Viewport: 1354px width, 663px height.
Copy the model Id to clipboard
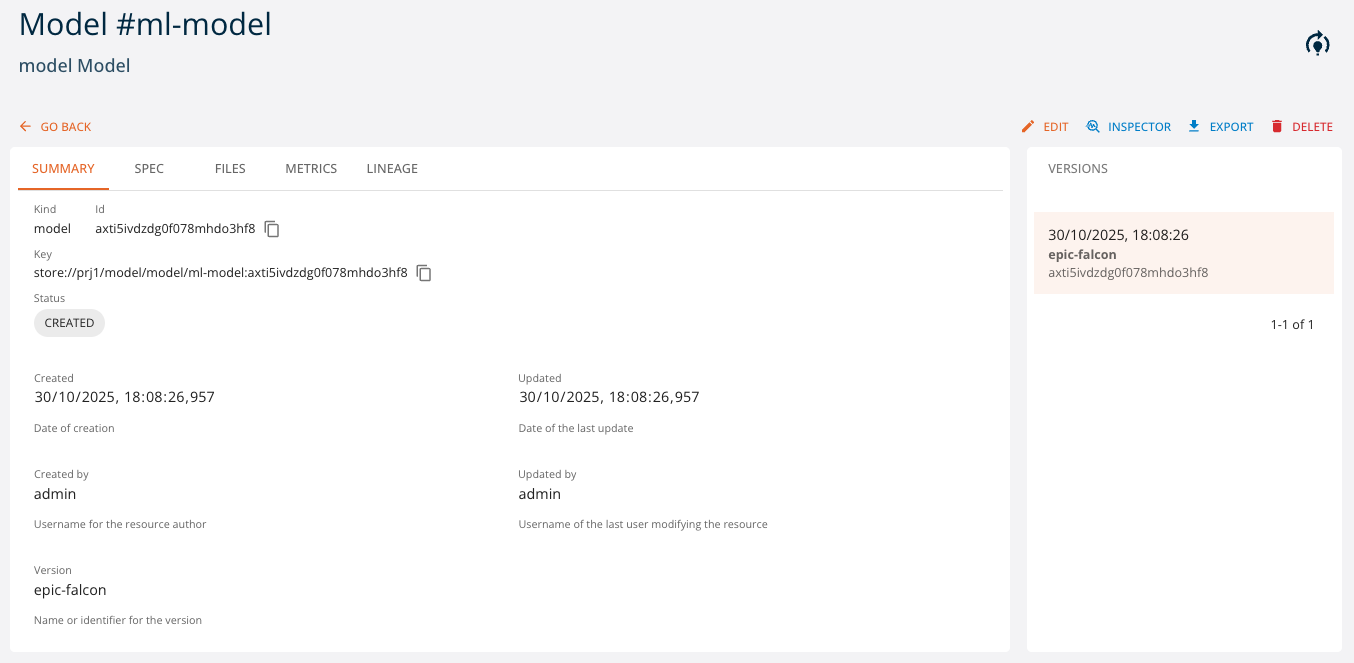click(272, 229)
